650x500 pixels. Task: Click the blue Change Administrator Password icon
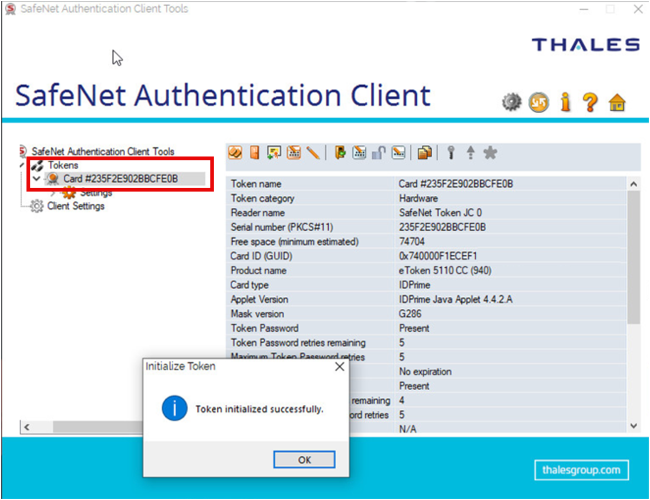pyautogui.click(x=359, y=153)
